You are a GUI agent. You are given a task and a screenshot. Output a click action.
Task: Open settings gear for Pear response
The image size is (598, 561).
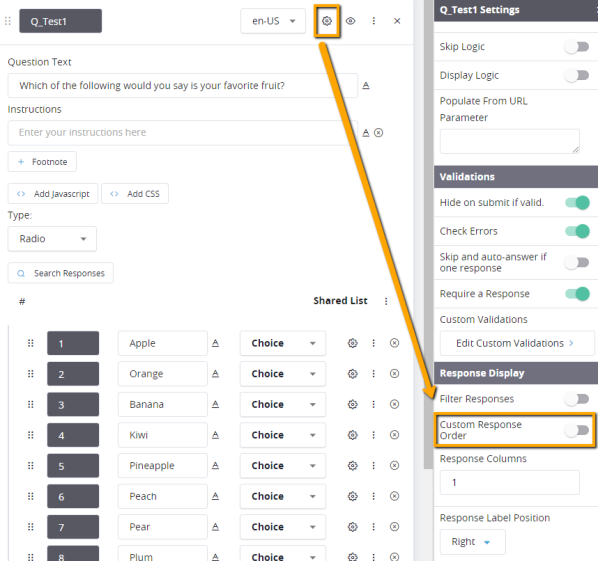(353, 527)
